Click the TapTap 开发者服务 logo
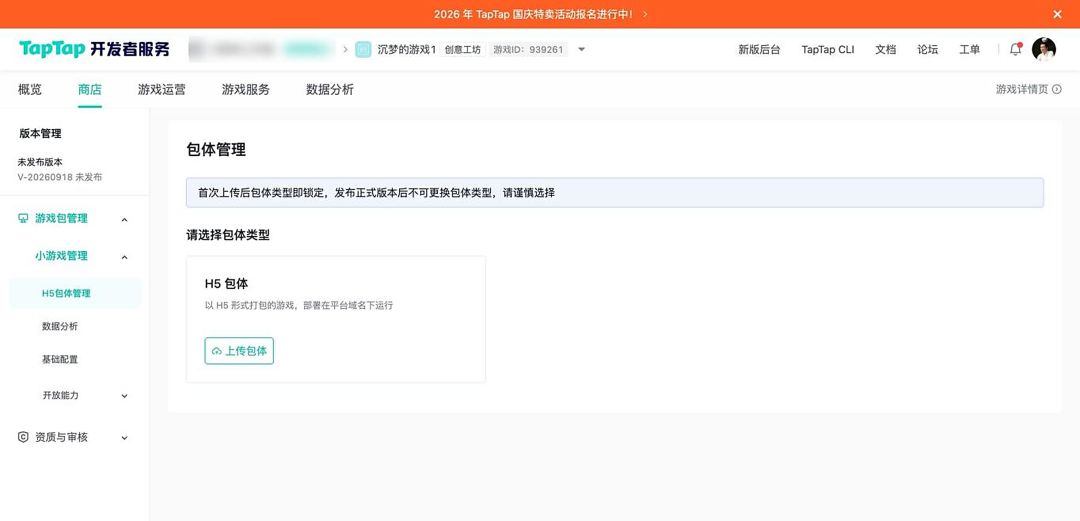The width and height of the screenshot is (1080, 521). tap(94, 49)
